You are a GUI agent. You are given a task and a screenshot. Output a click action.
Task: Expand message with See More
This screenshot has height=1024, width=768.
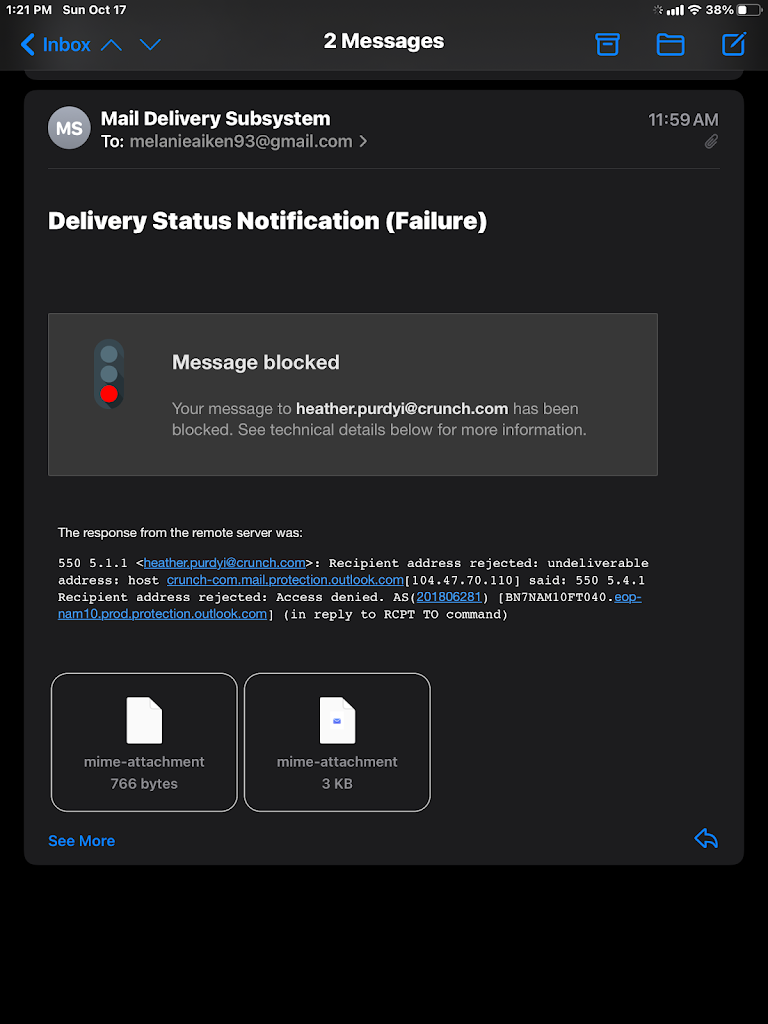coord(81,841)
